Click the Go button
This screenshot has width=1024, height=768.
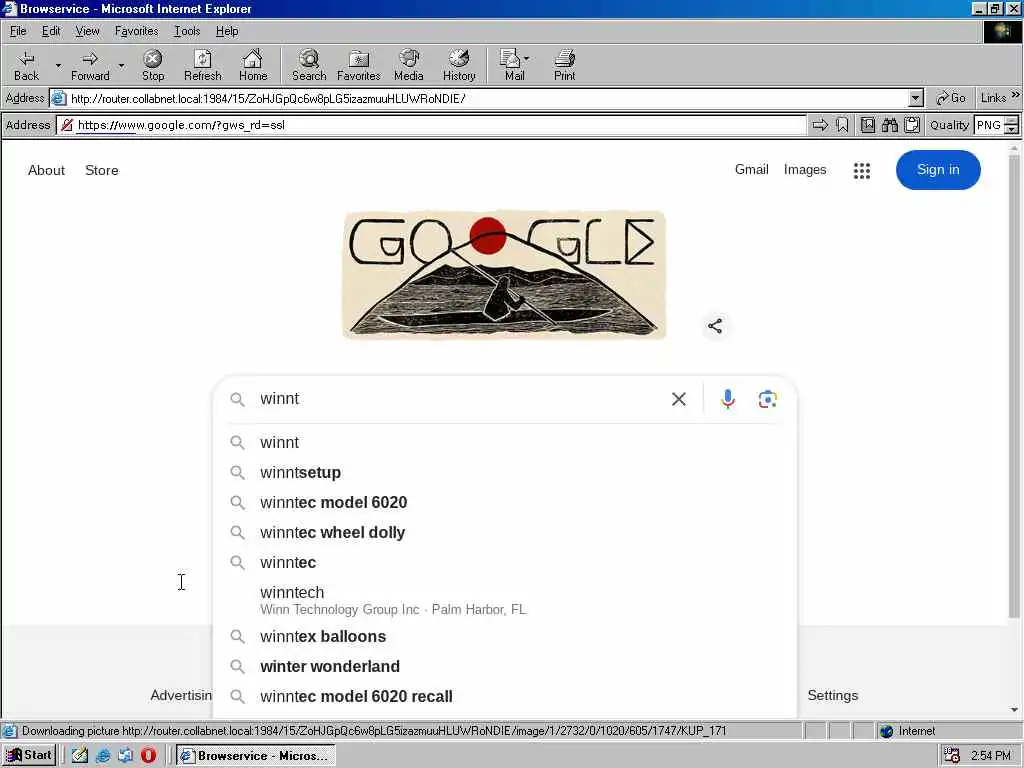[x=951, y=98]
